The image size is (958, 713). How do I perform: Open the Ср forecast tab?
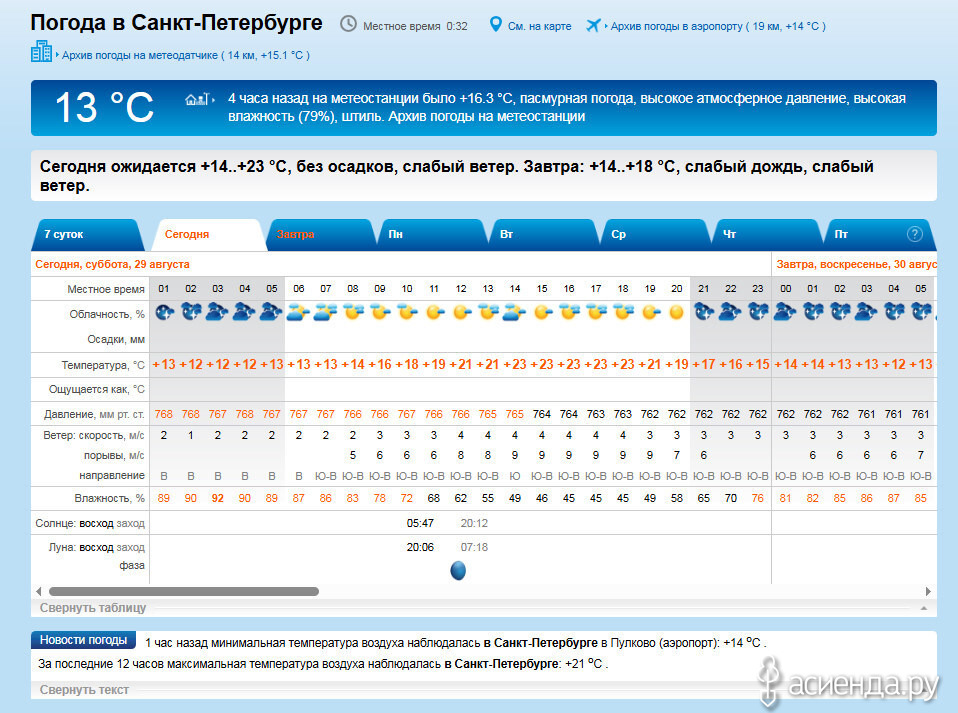(657, 235)
